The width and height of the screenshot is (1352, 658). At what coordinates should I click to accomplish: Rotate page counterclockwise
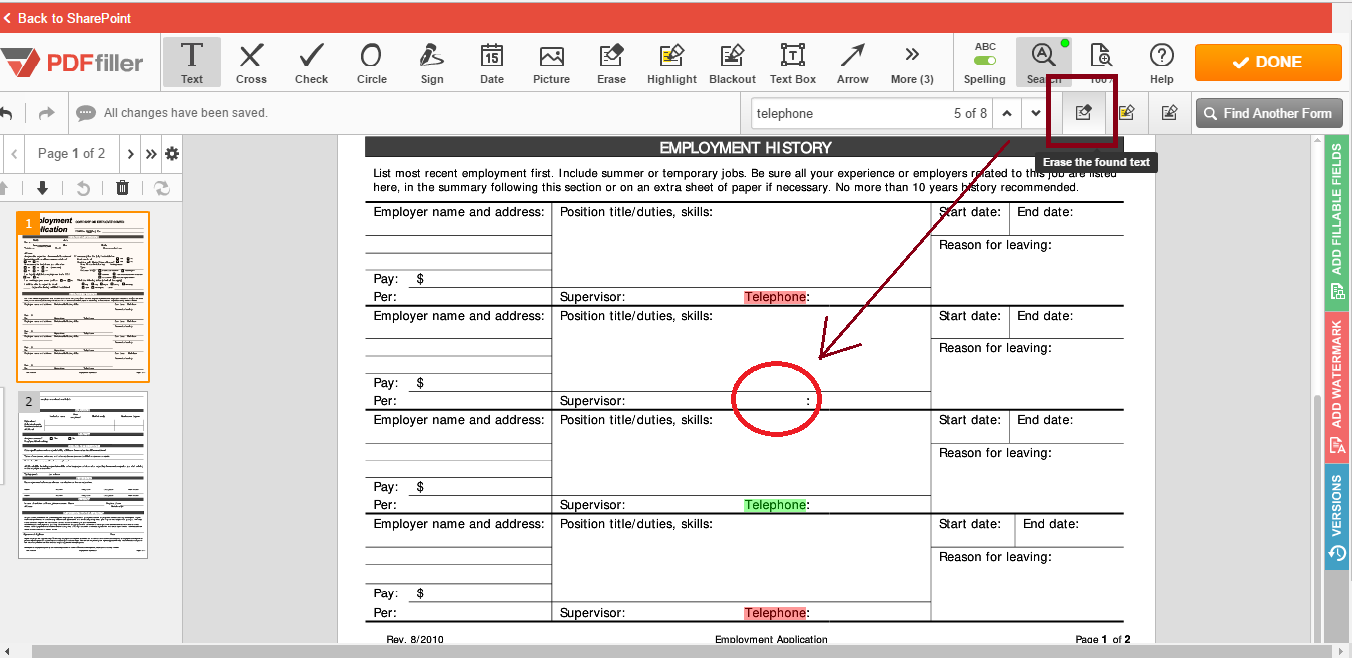coord(83,188)
